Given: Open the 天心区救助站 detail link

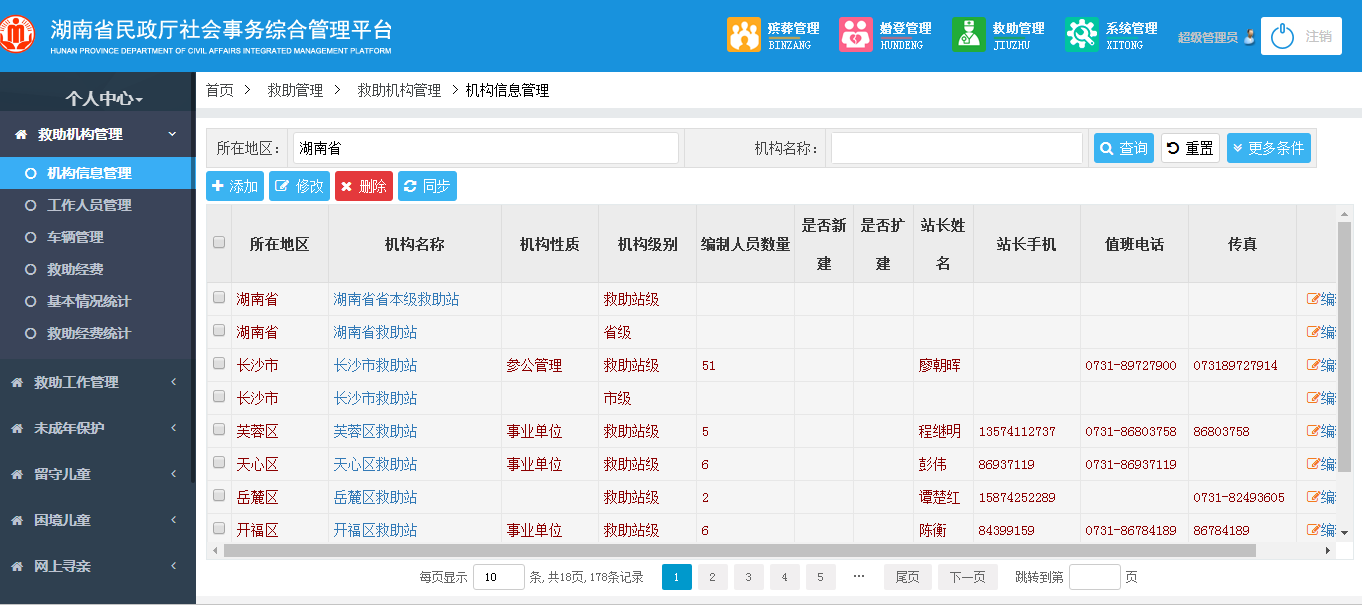Looking at the screenshot, I should (x=376, y=463).
